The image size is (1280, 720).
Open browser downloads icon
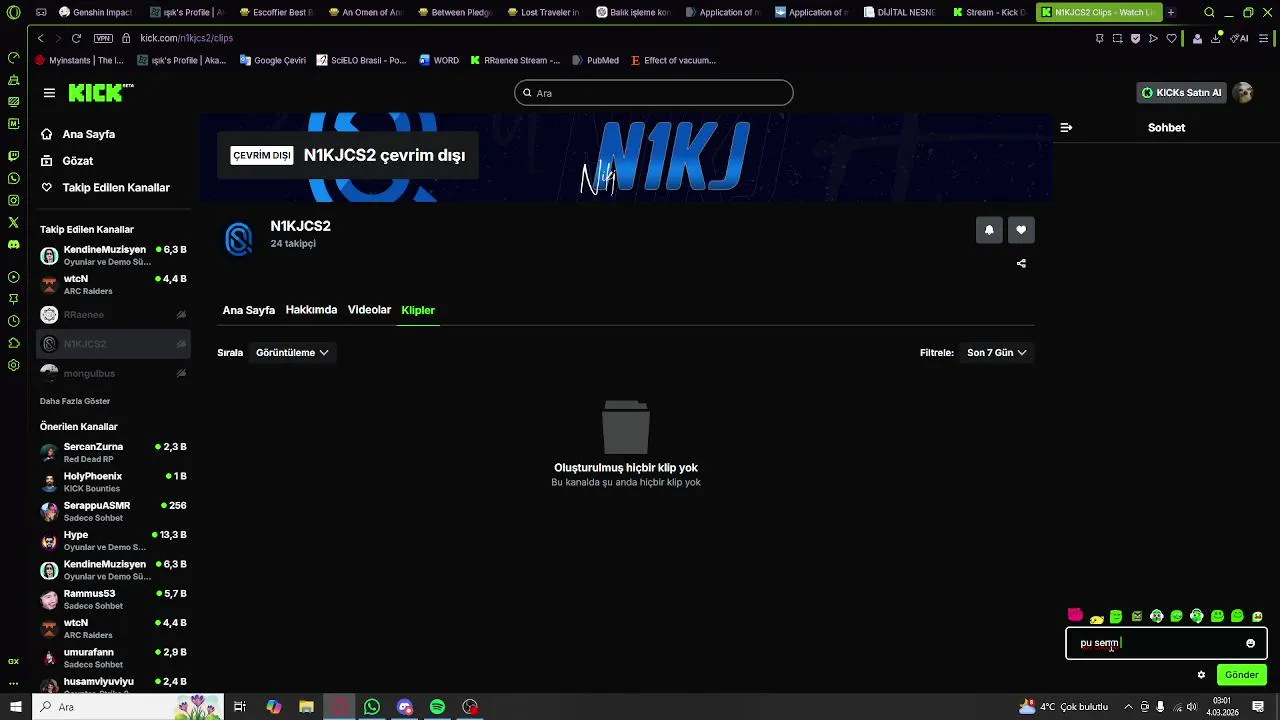point(1215,38)
